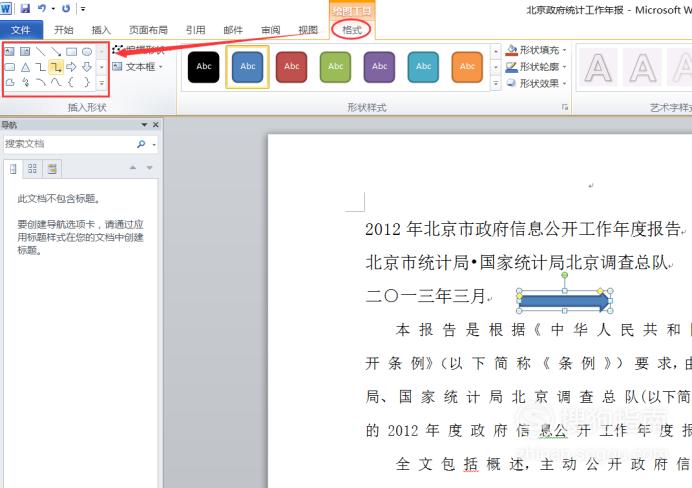Select the left brace shape
Image resolution: width=692 pixels, height=488 pixels.
[x=71, y=82]
